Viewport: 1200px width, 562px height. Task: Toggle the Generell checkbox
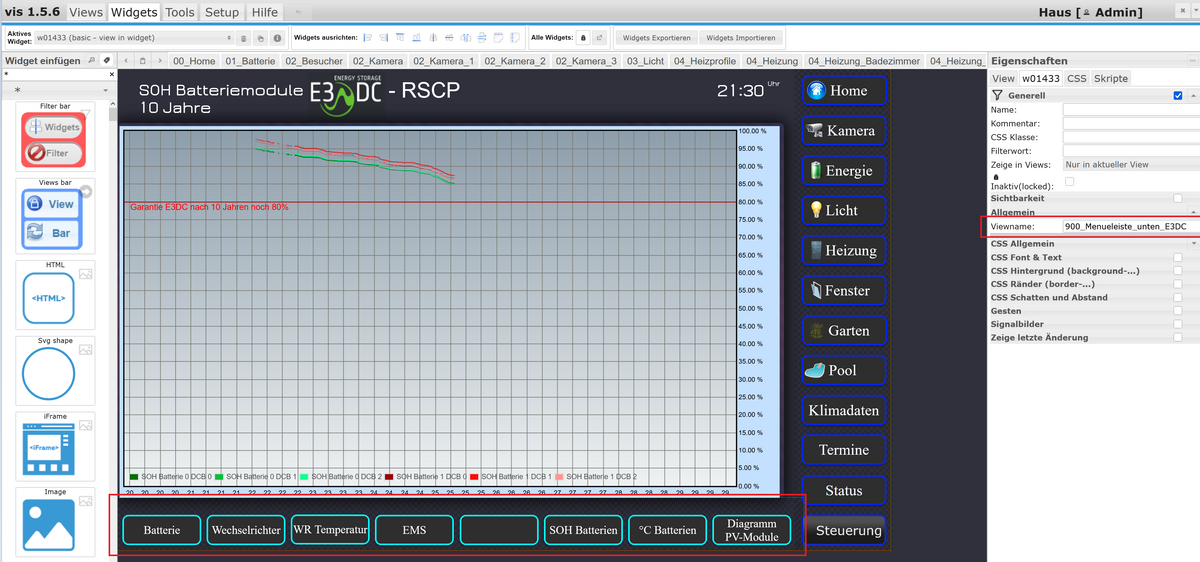pyautogui.click(x=1178, y=96)
